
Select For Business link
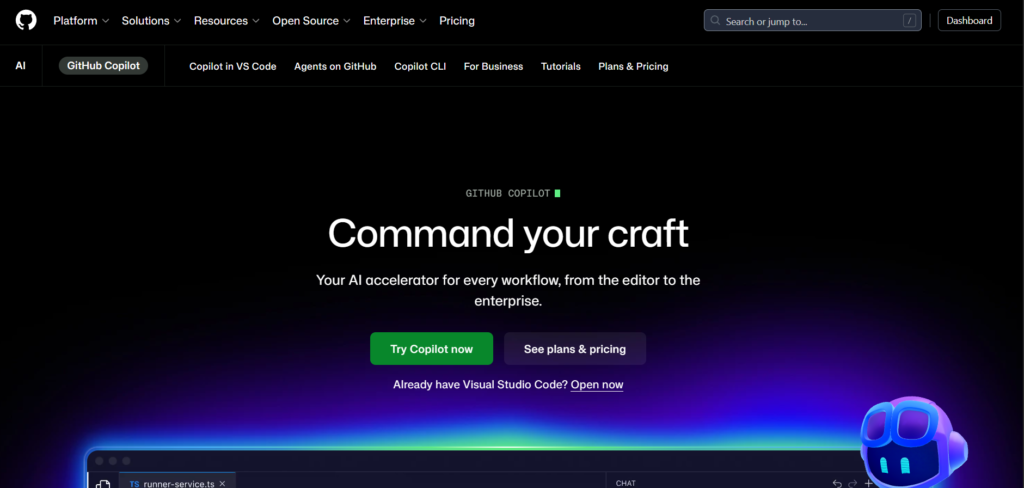(493, 67)
